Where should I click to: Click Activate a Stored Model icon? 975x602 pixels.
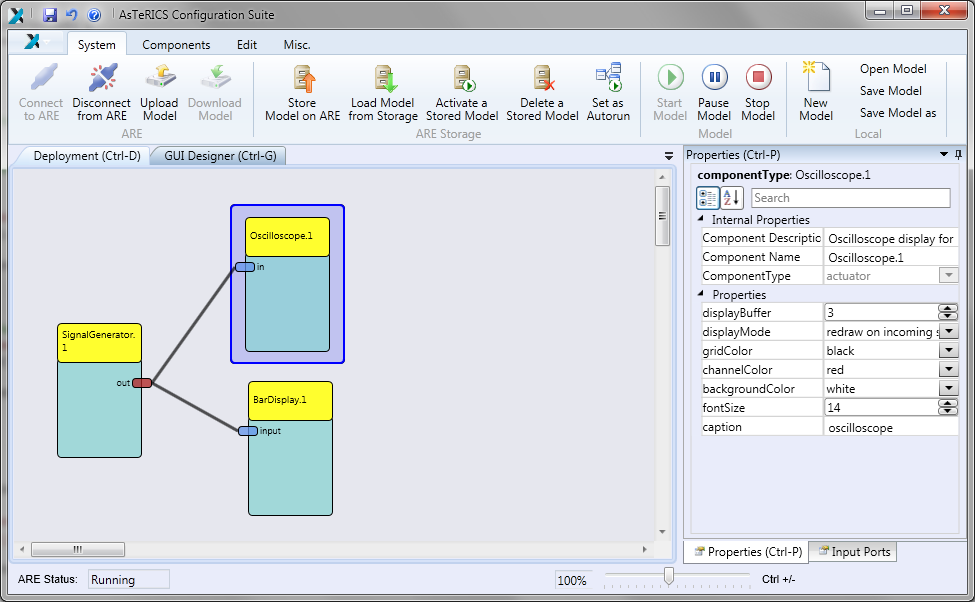[462, 80]
